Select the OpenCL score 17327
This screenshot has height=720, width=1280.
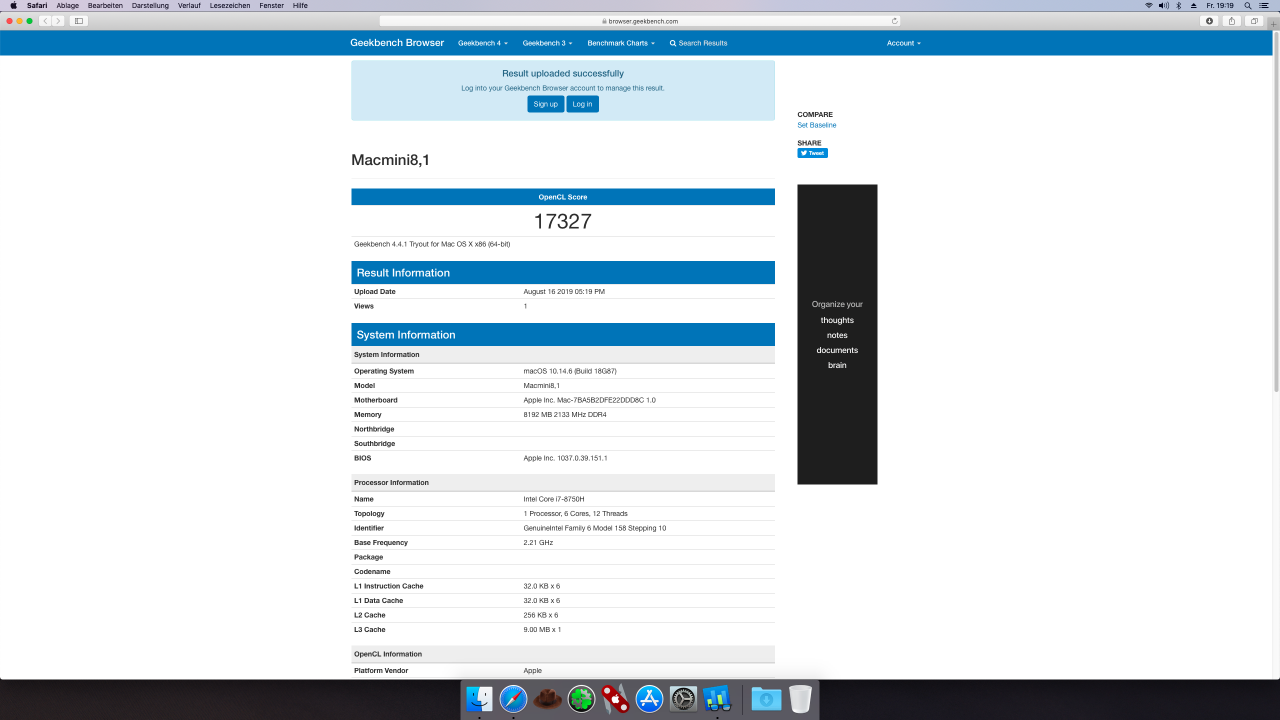[x=563, y=222]
